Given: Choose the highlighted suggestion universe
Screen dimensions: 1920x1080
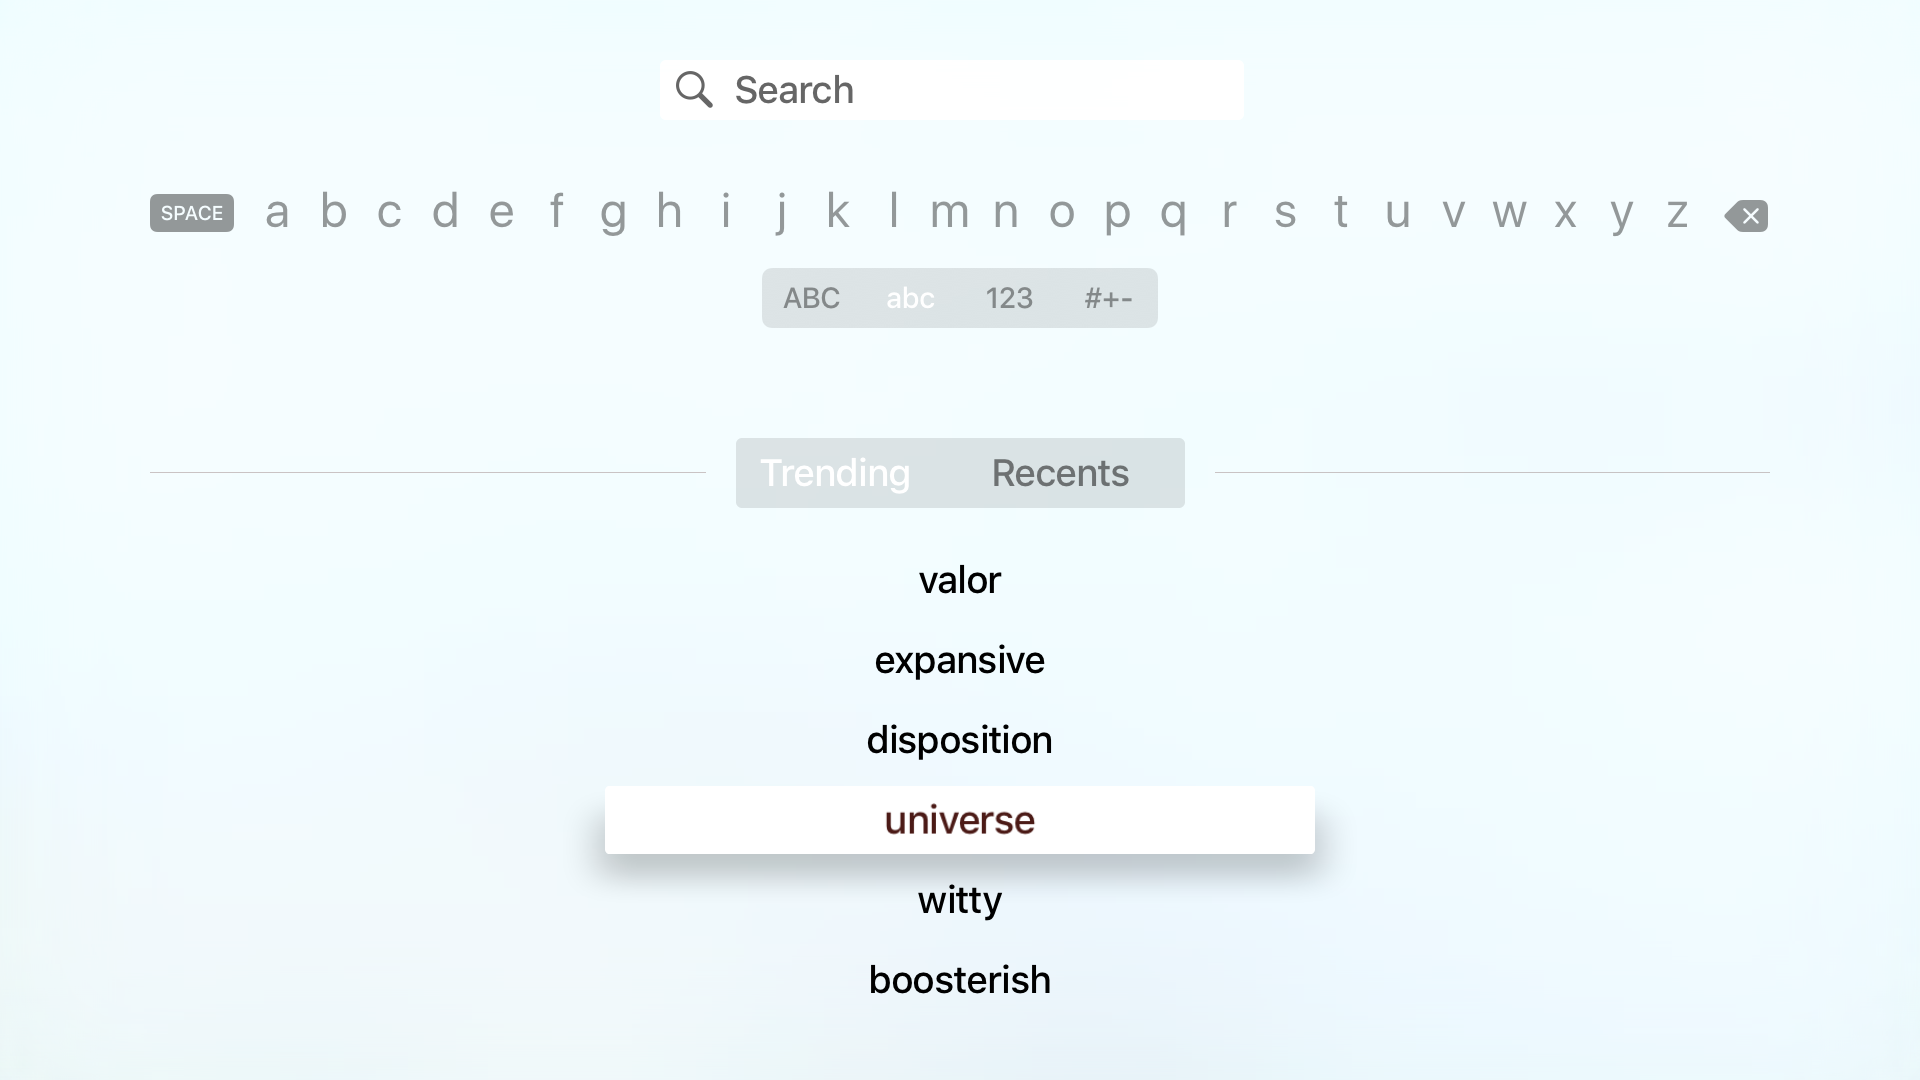Looking at the screenshot, I should click(959, 820).
